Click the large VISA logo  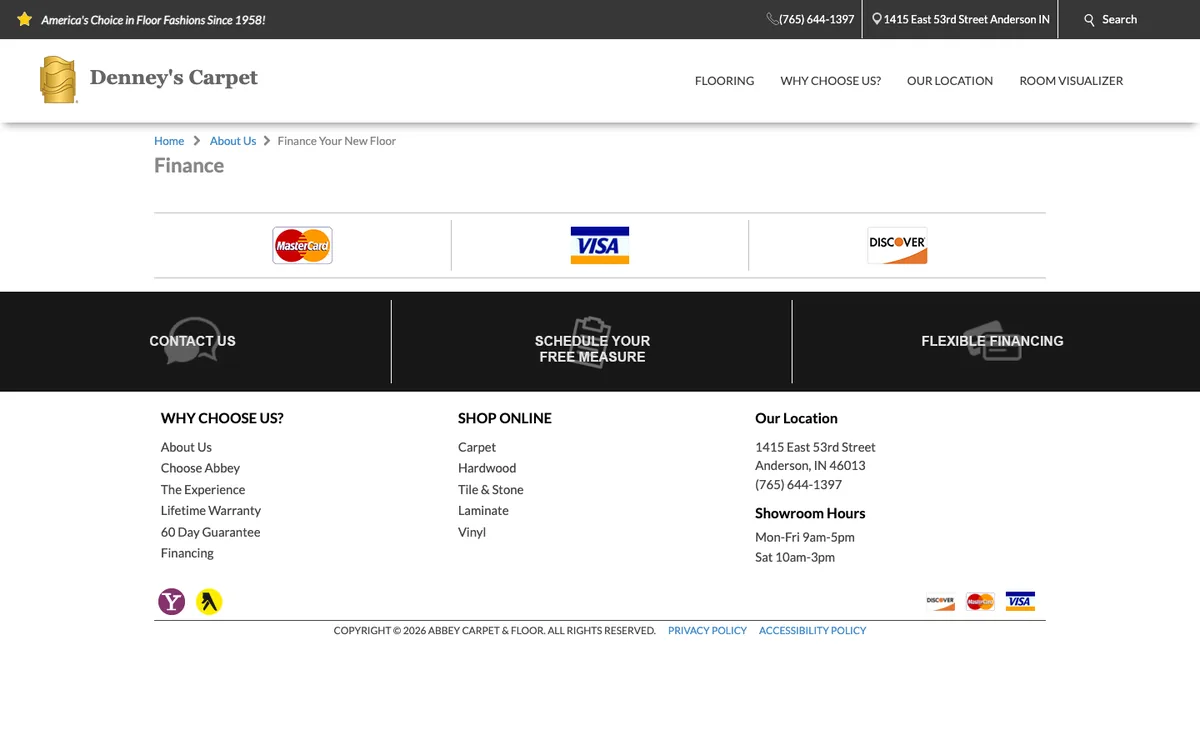(600, 245)
